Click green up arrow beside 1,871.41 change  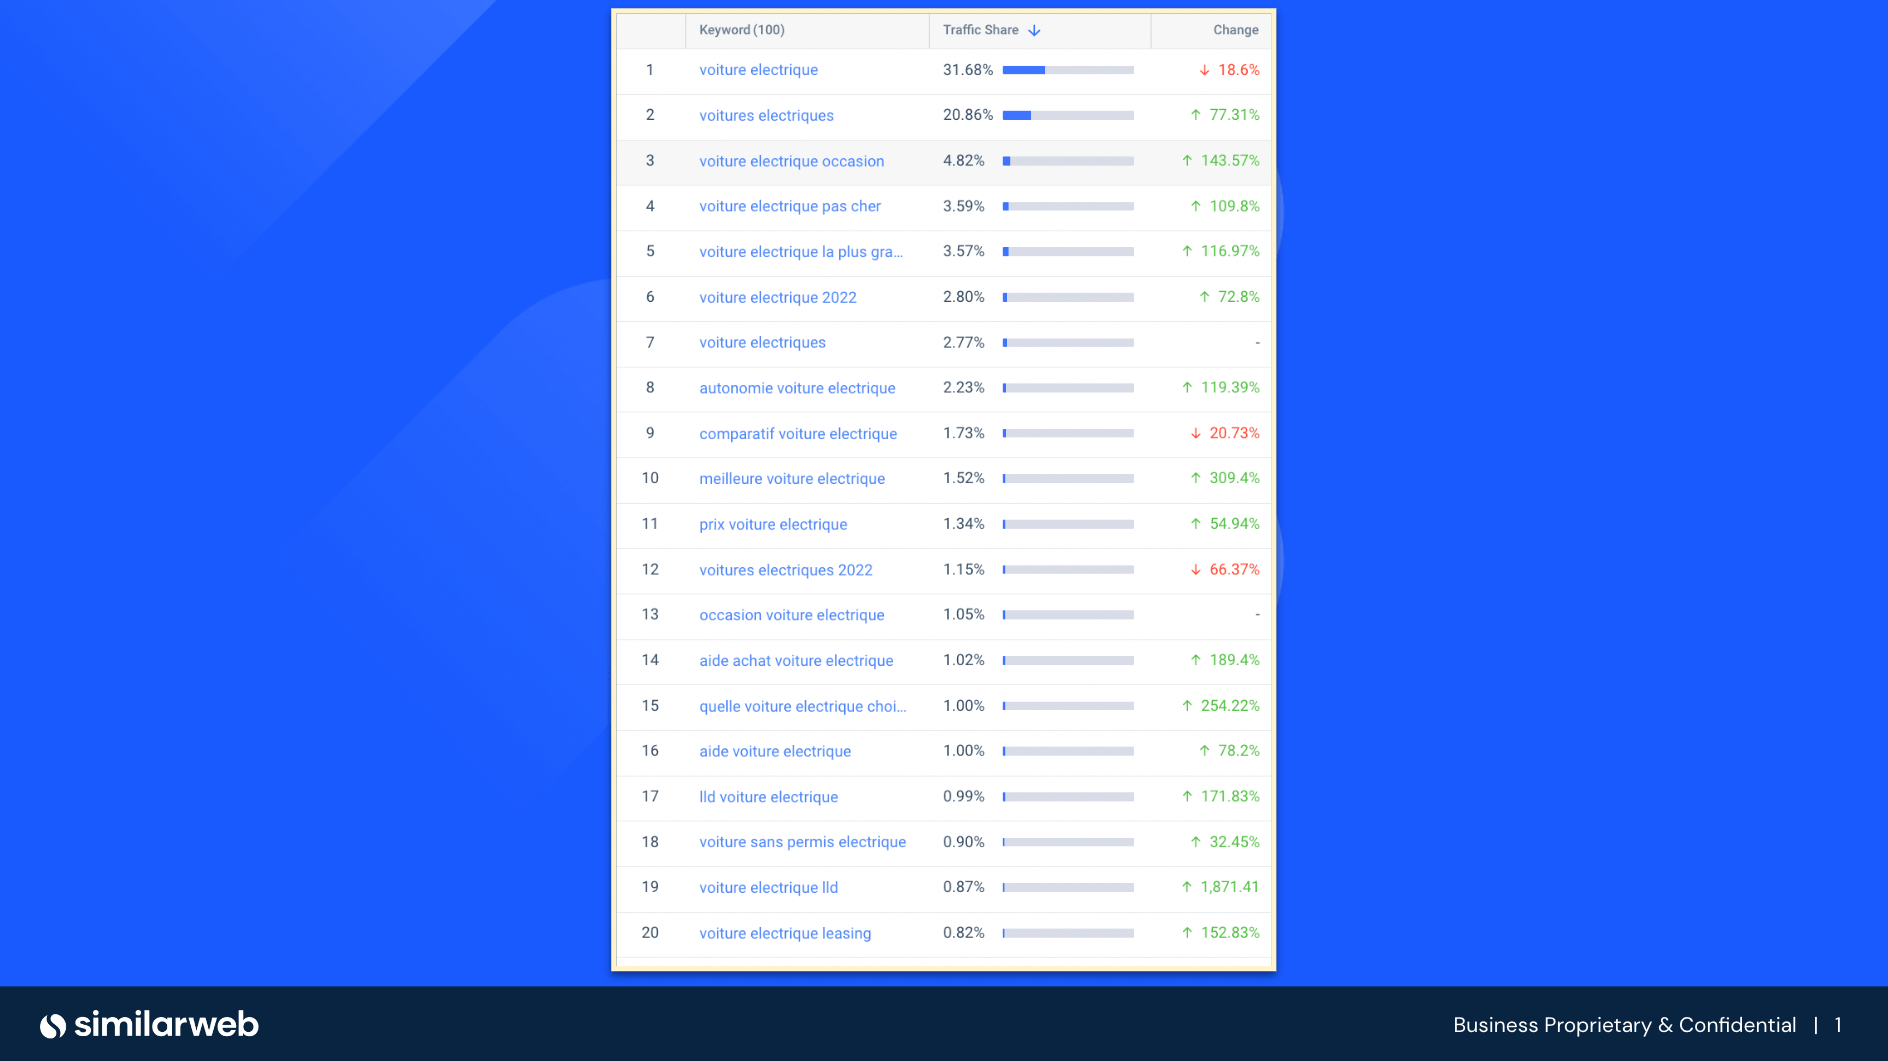[x=1187, y=887]
